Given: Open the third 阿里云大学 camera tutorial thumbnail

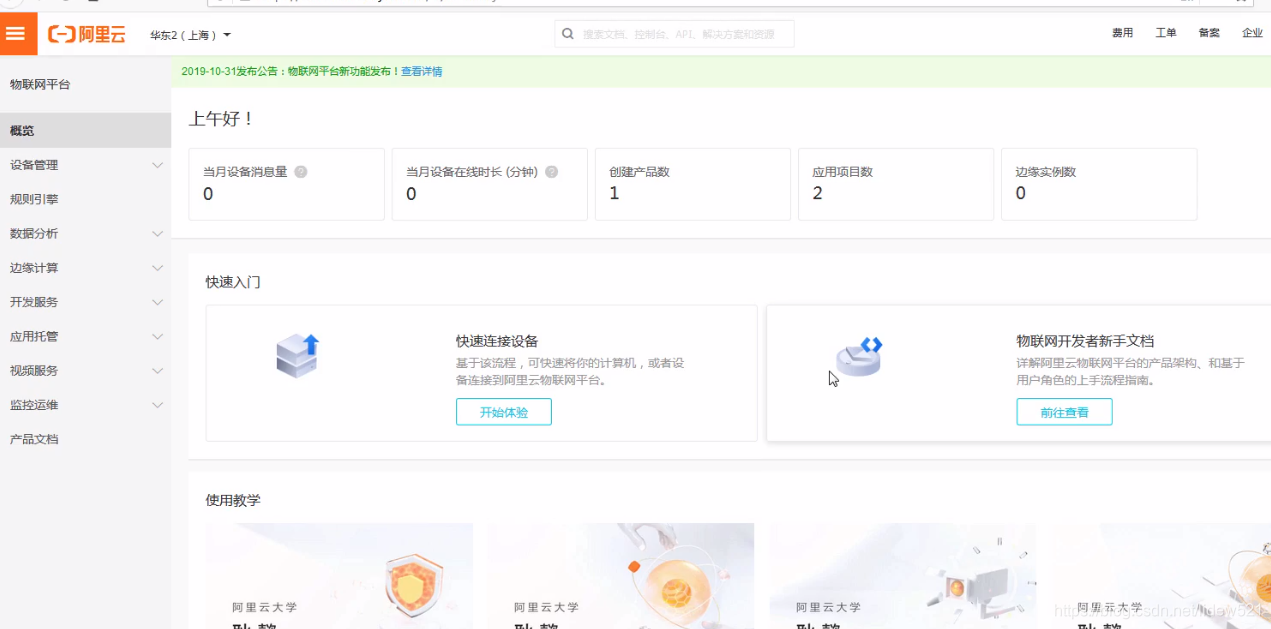Looking at the screenshot, I should coord(903,576).
